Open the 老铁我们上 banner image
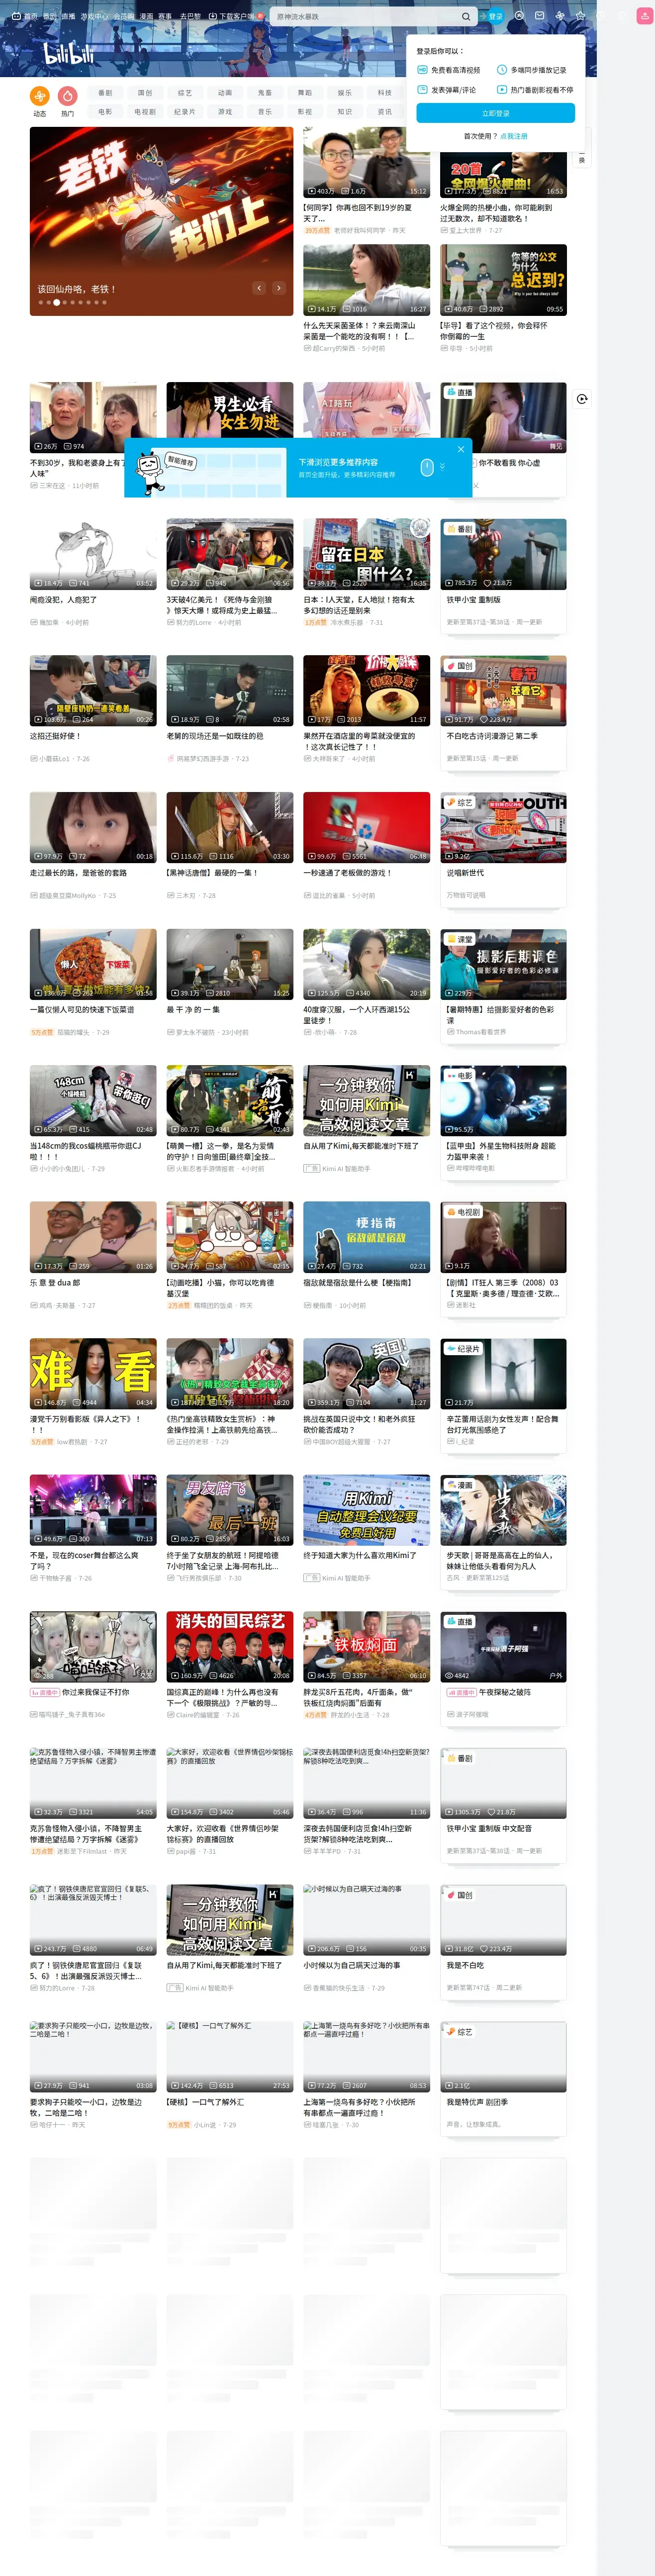Viewport: 655px width, 2576px height. (161, 221)
